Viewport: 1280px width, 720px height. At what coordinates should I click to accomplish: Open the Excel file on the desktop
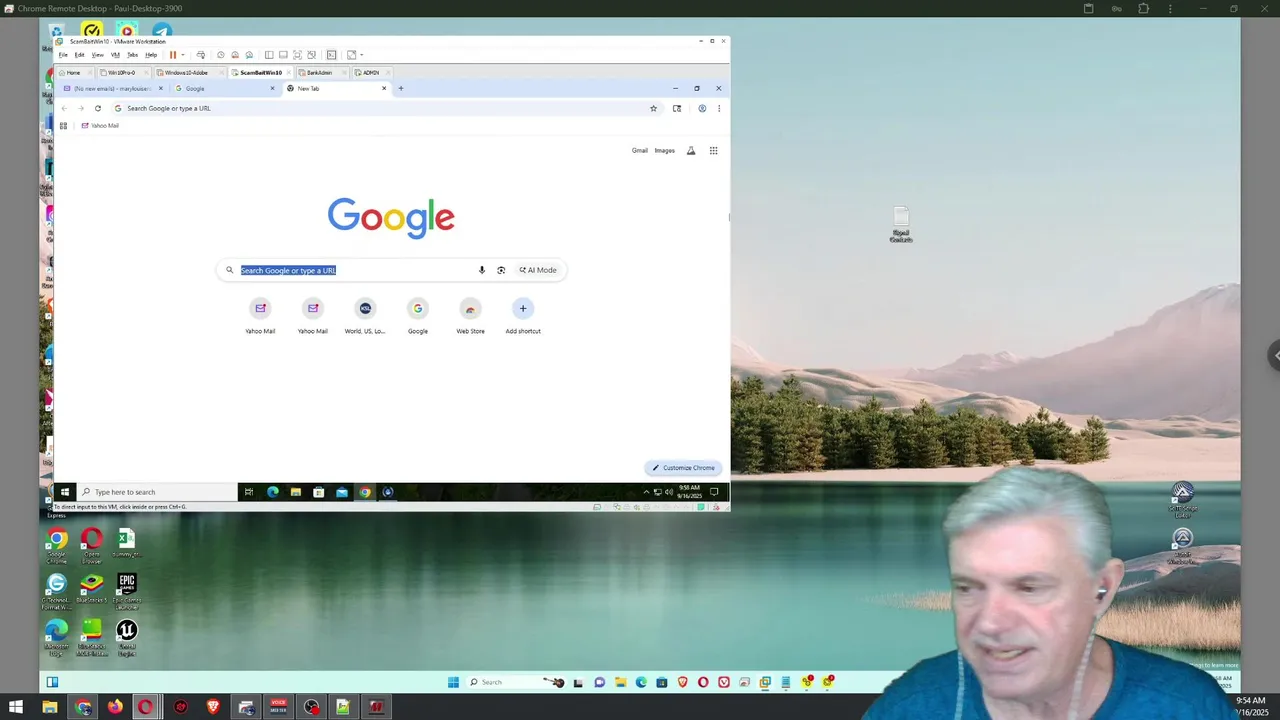pyautogui.click(x=126, y=543)
